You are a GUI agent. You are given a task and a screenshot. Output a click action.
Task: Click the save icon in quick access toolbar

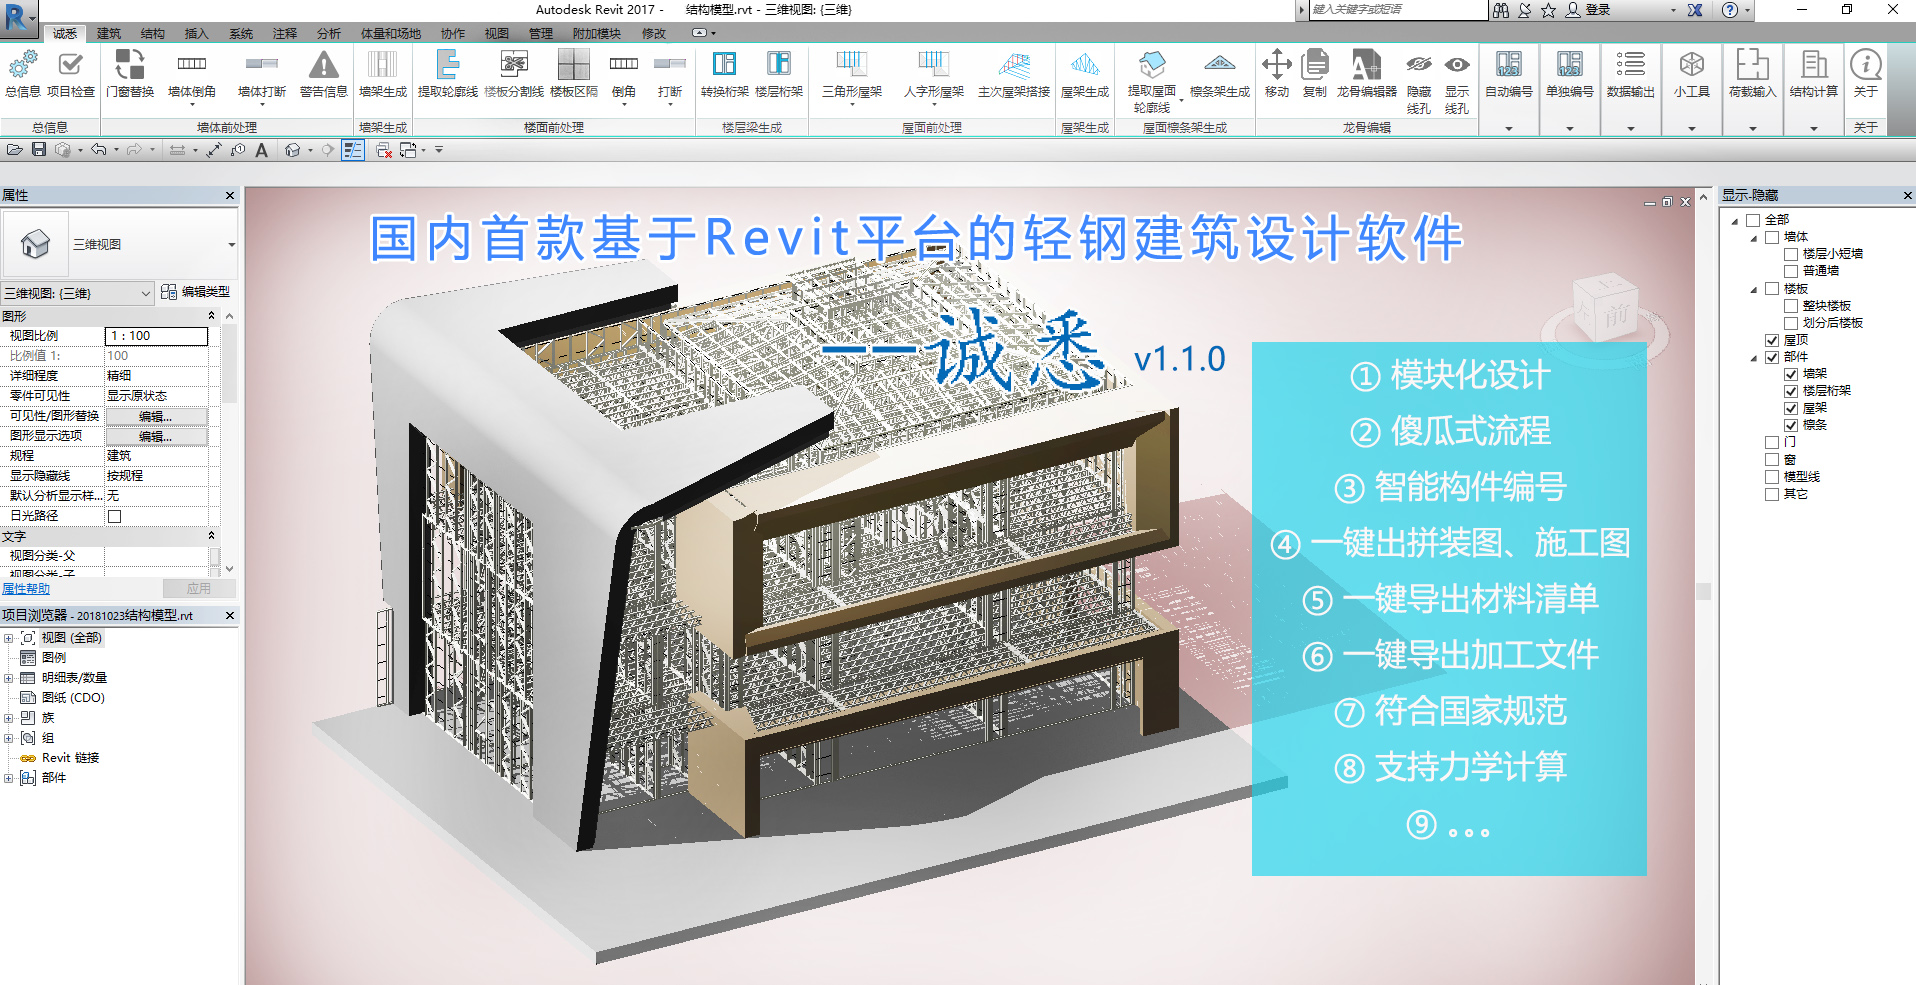(39, 150)
